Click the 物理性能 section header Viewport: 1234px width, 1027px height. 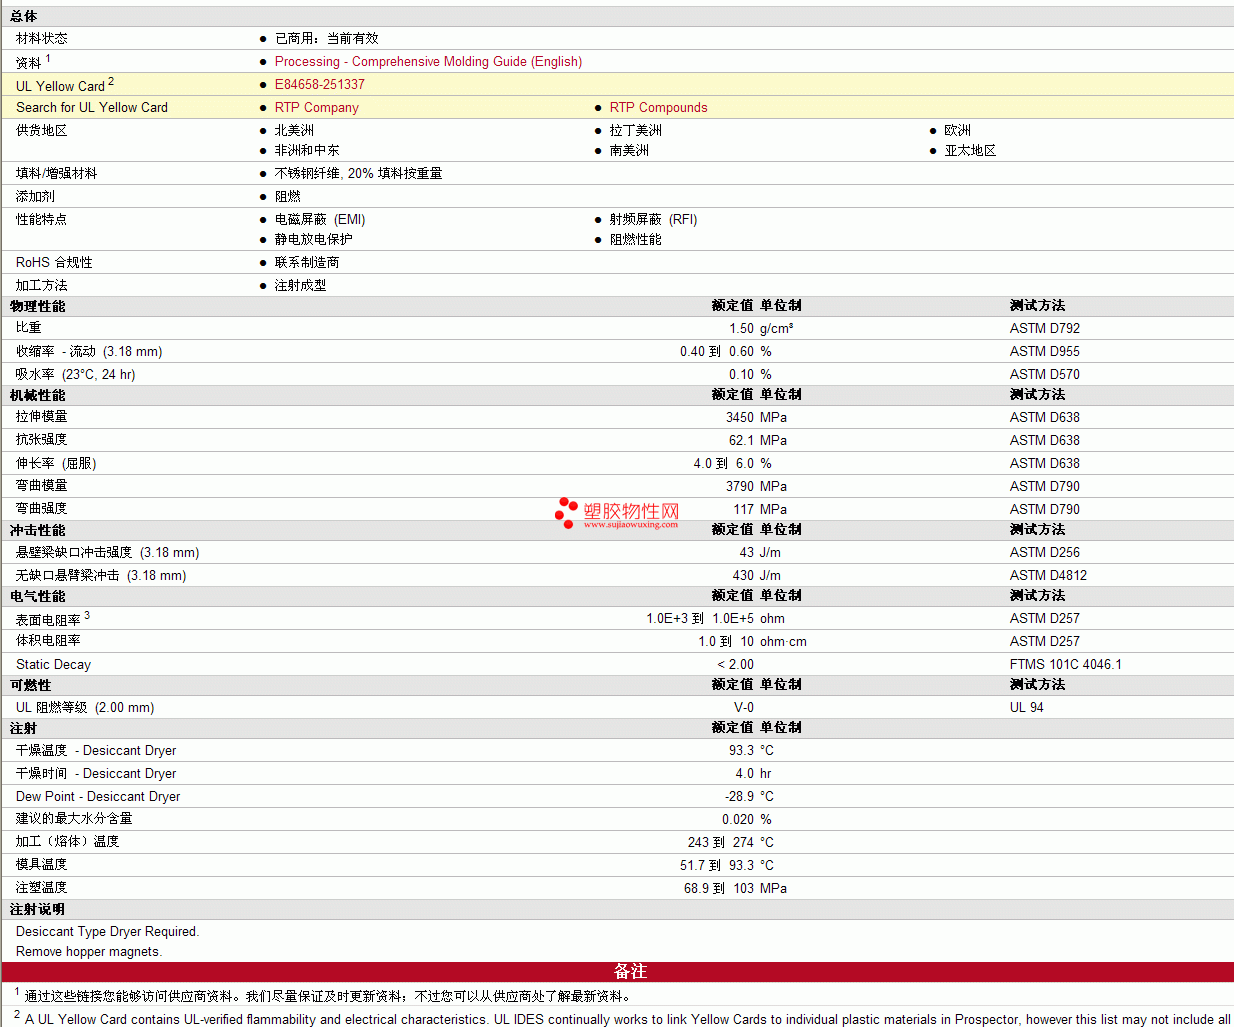pos(38,306)
